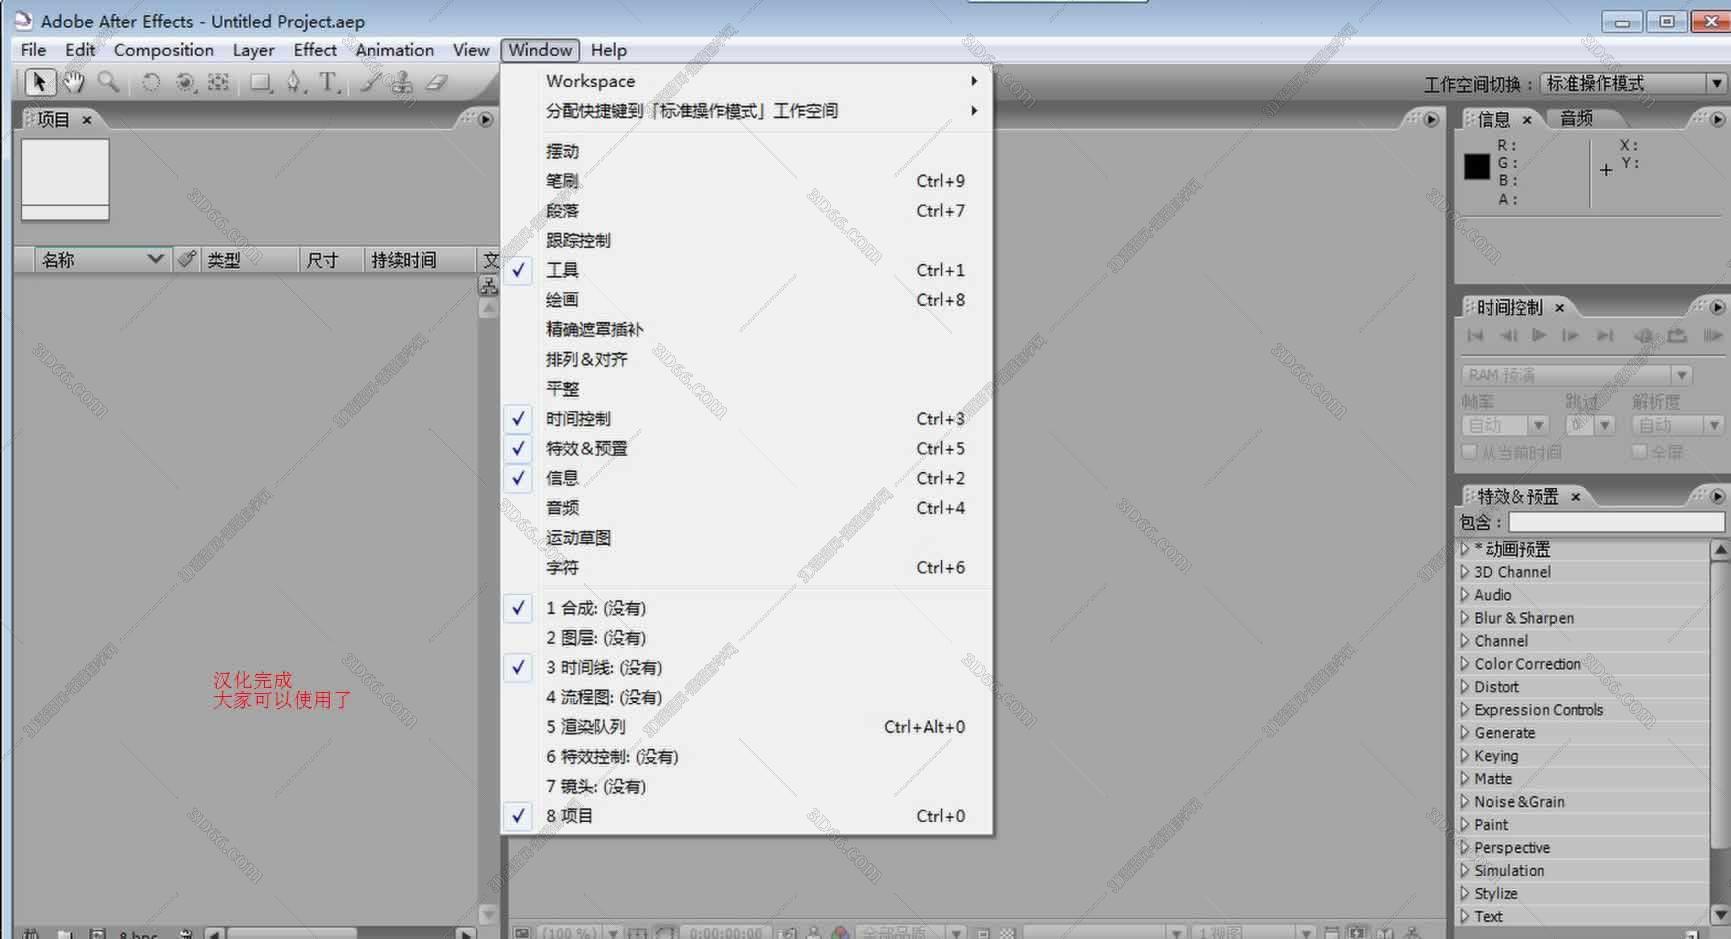The height and width of the screenshot is (939, 1731).
Task: Toggle the 1 合成: (没有) menu item
Action: tap(747, 608)
